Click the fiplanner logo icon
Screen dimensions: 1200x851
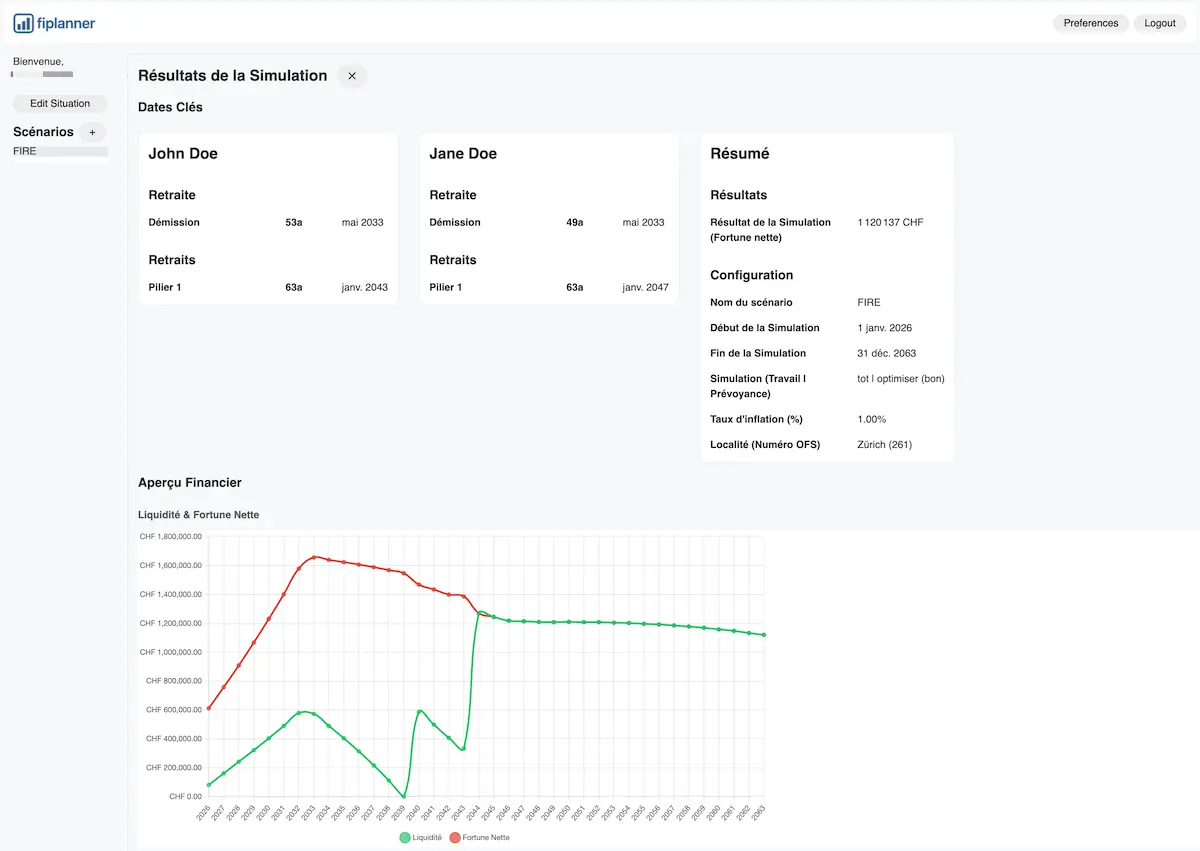click(22, 22)
